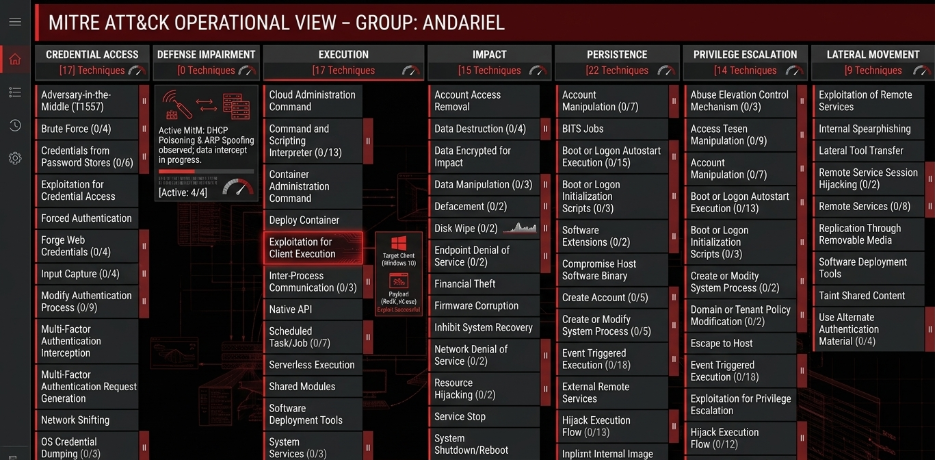Screen dimensions: 936x460
Task: Click the gauge beside Active: 4/4
Action: (x=238, y=187)
